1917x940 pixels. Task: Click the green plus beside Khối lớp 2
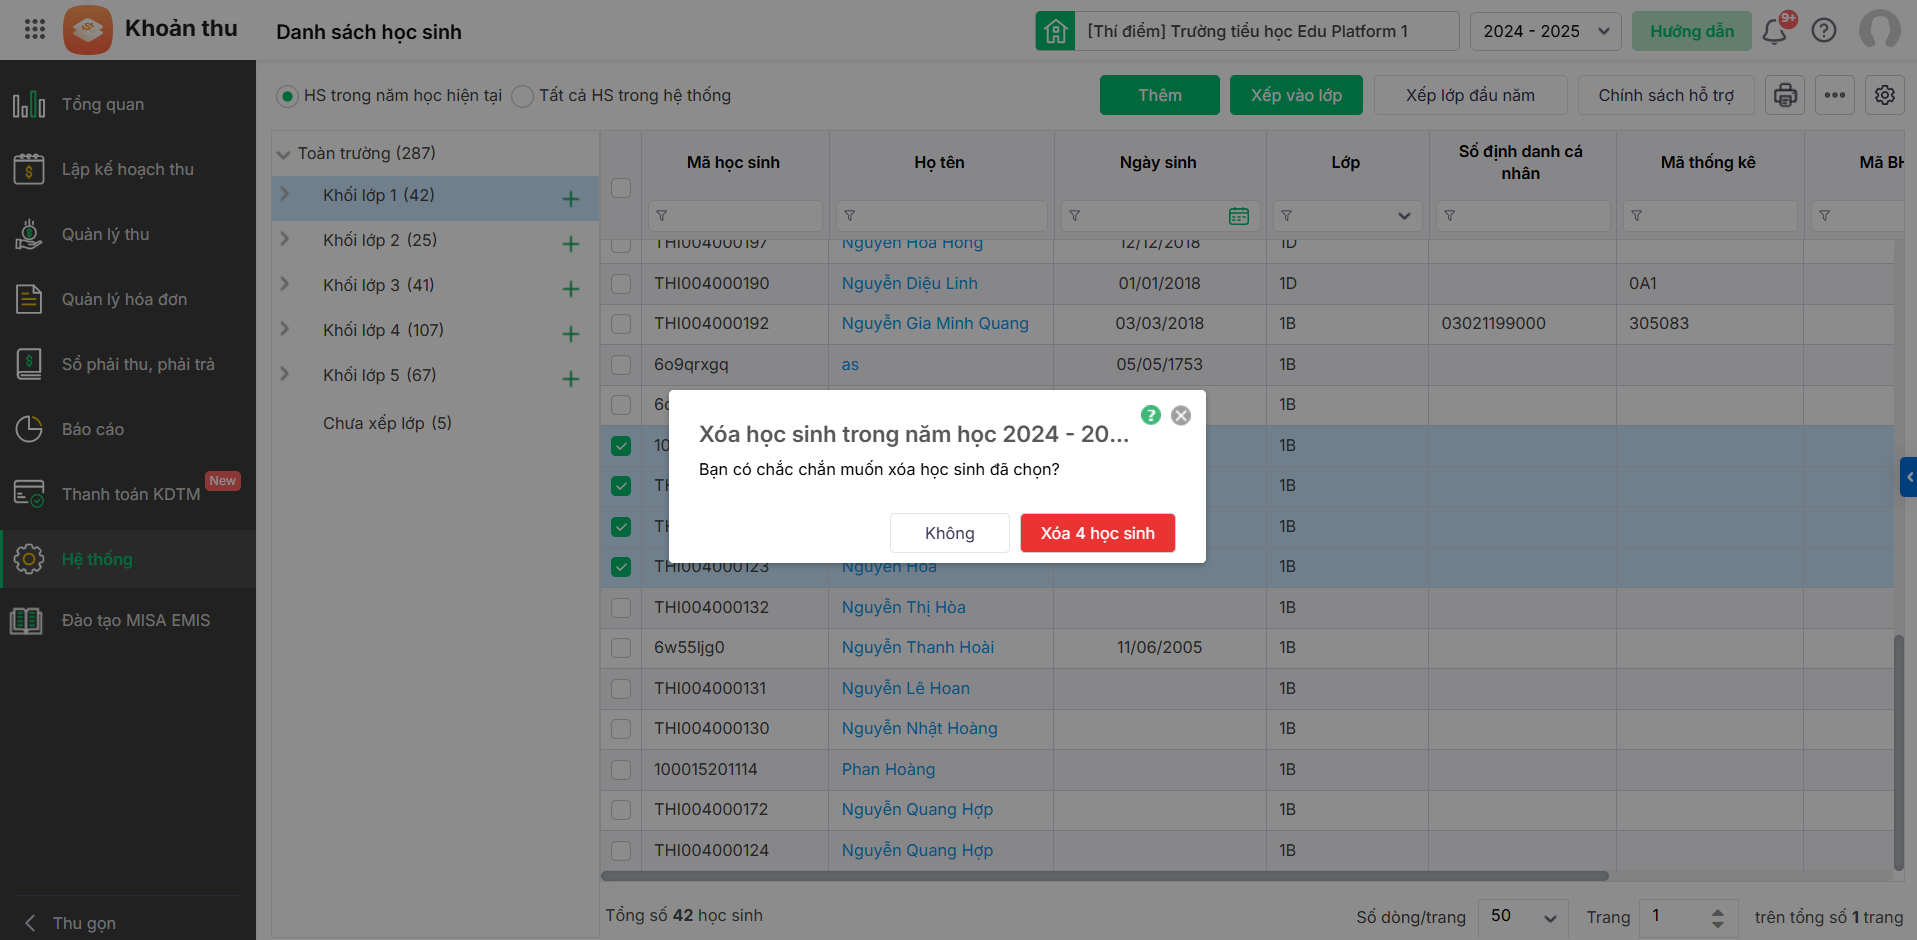(570, 244)
